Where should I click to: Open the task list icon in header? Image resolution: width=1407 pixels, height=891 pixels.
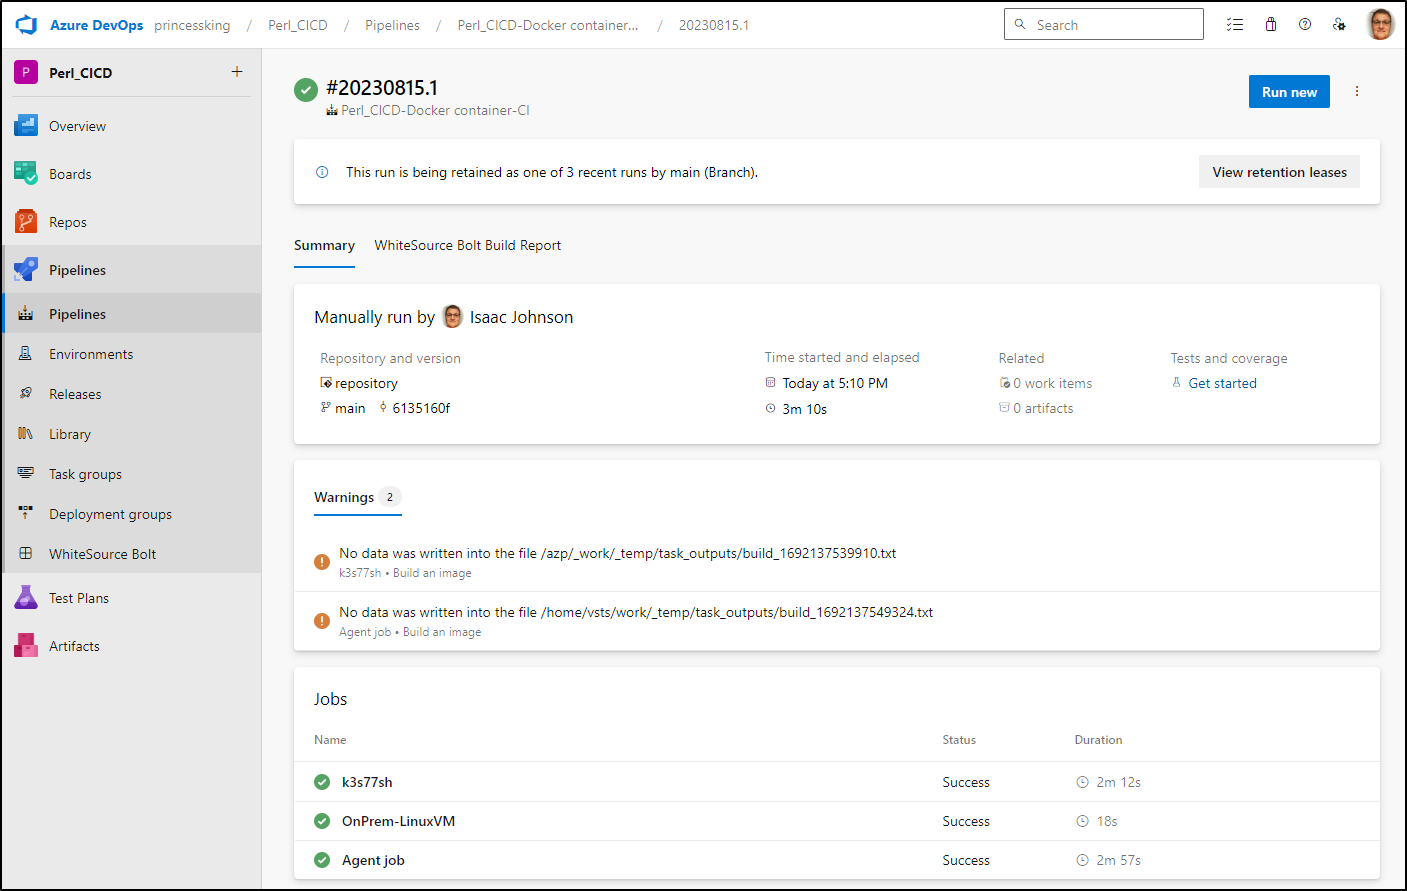(x=1235, y=25)
